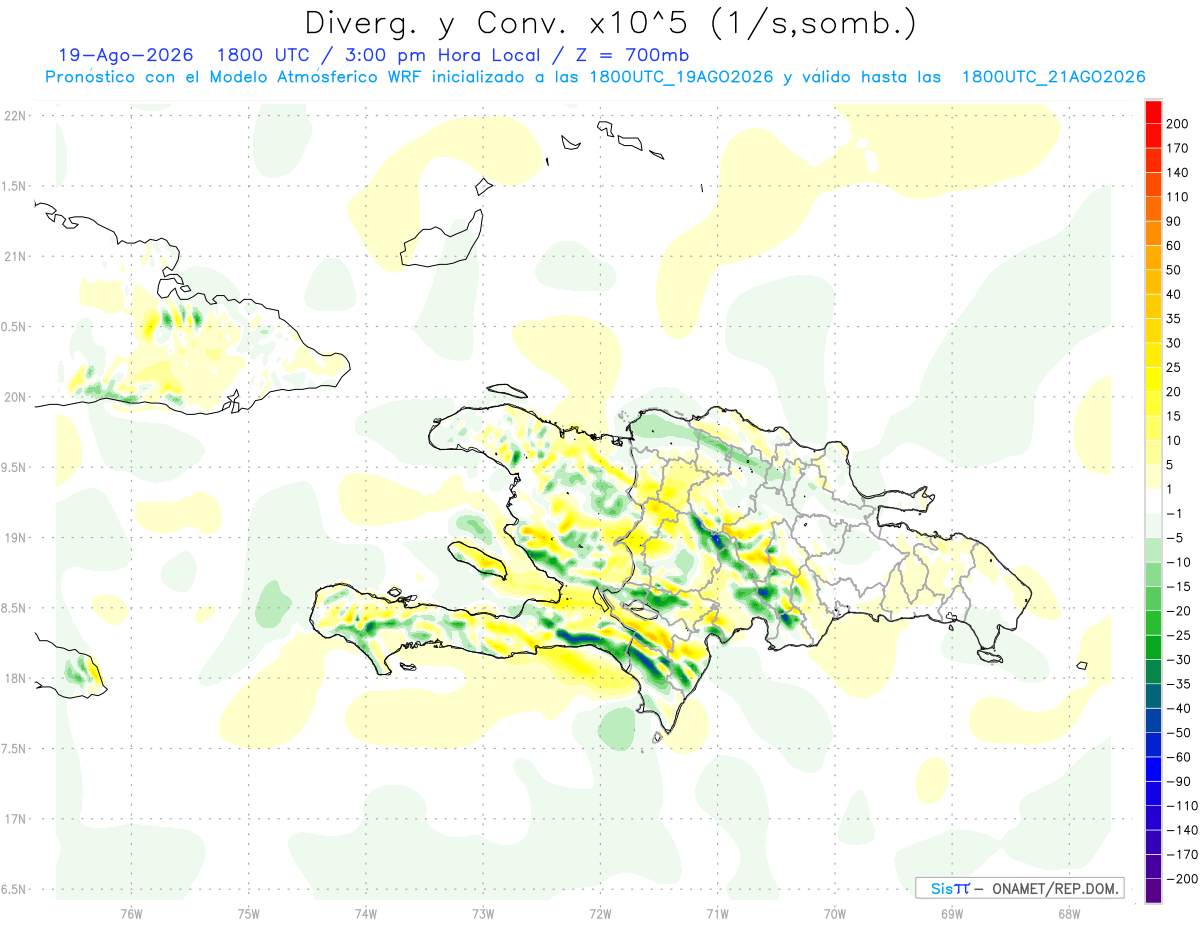This screenshot has width=1200, height=927.
Task: Click the colorbar label '5'
Action: pyautogui.click(x=1171, y=465)
